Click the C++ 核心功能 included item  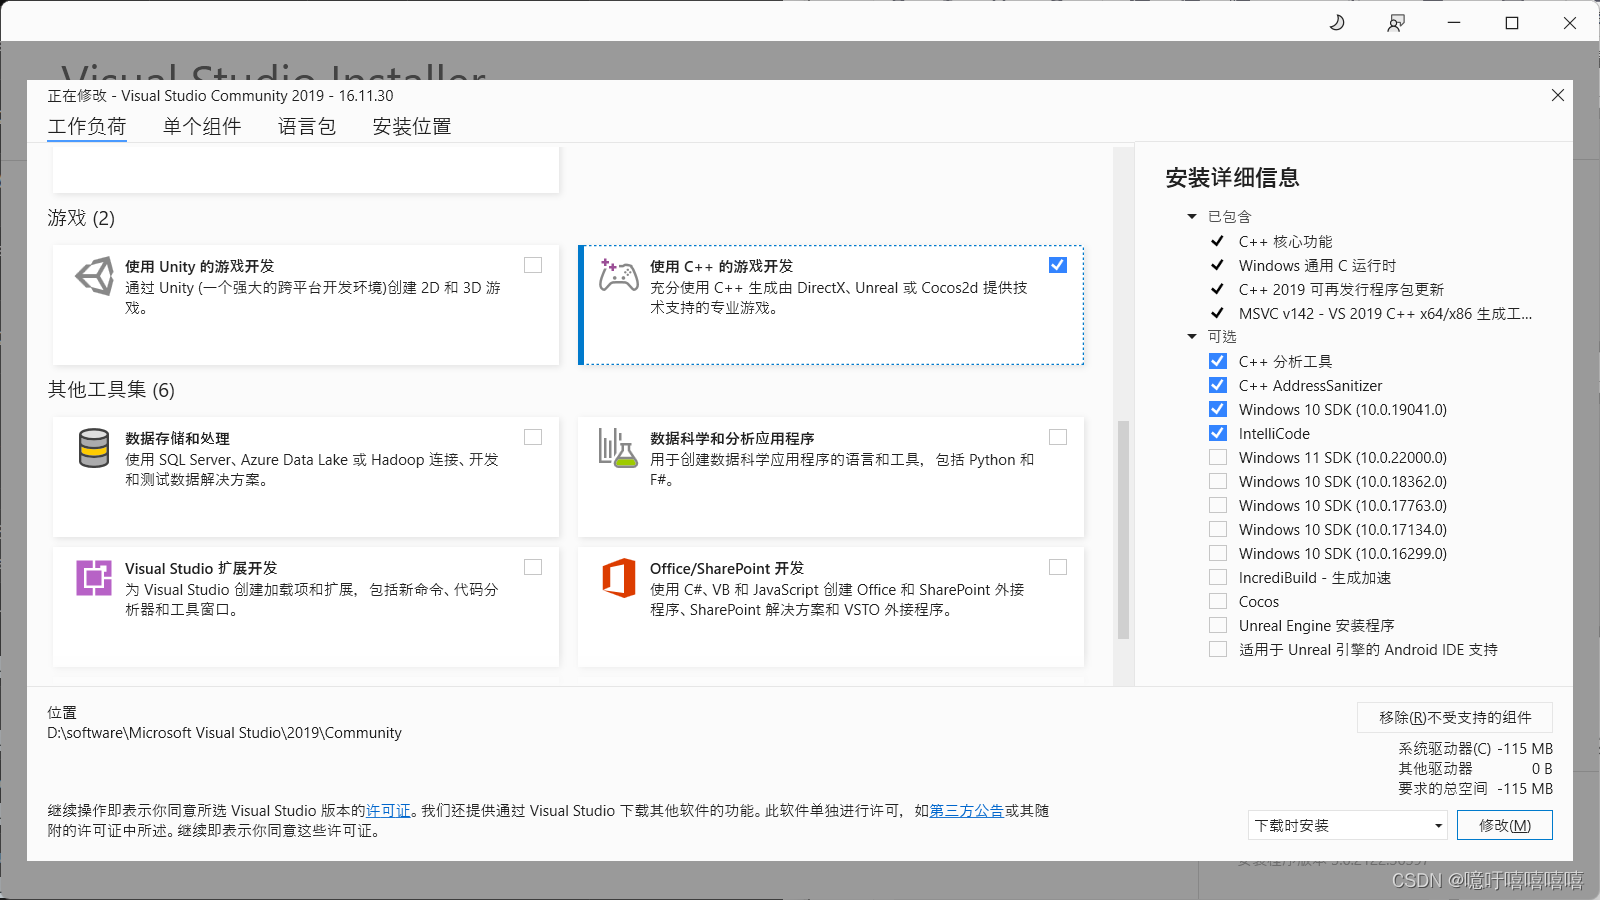(x=1285, y=242)
